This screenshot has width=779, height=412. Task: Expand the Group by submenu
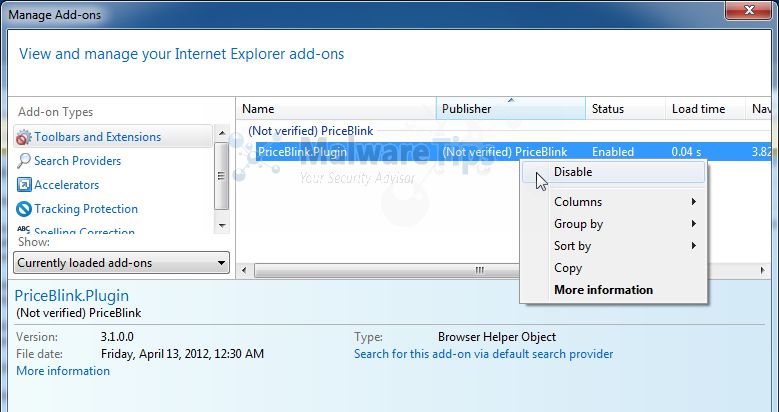click(x=614, y=224)
